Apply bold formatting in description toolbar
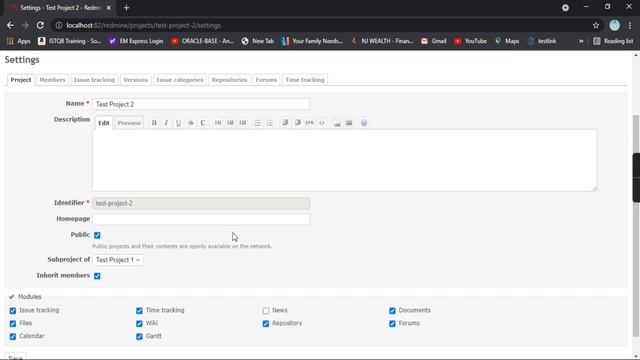640x360 pixels. point(154,123)
